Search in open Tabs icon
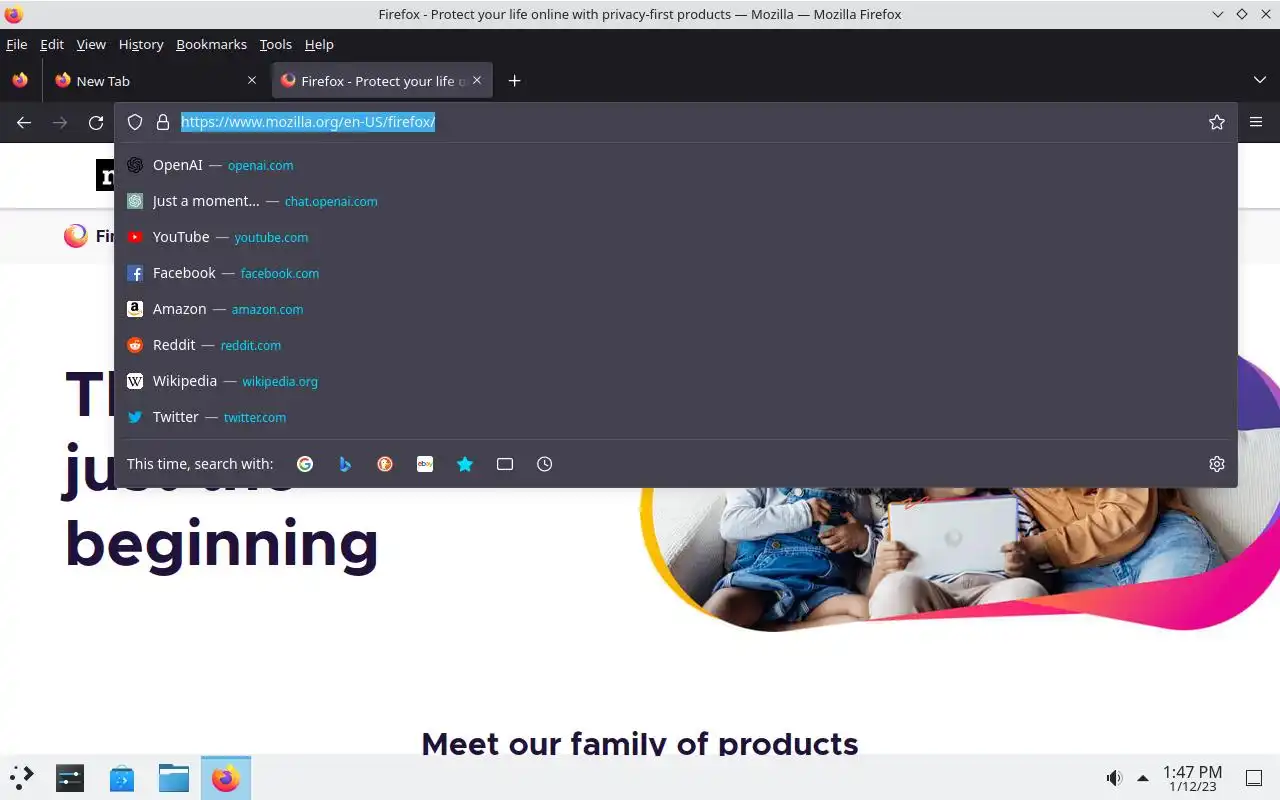The height and width of the screenshot is (800, 1280). pos(505,464)
